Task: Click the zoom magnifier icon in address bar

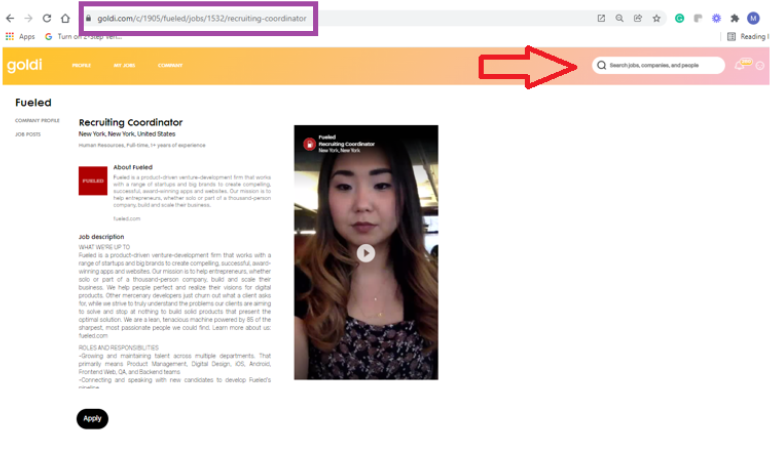Action: coord(620,18)
